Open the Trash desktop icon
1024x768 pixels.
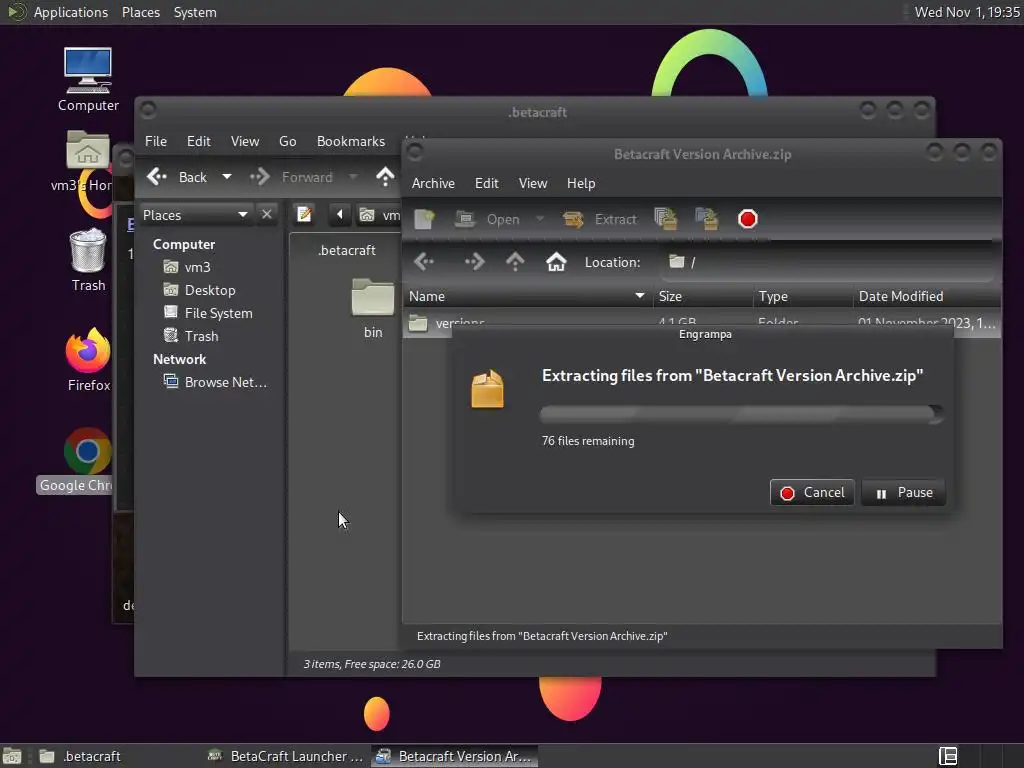(88, 259)
